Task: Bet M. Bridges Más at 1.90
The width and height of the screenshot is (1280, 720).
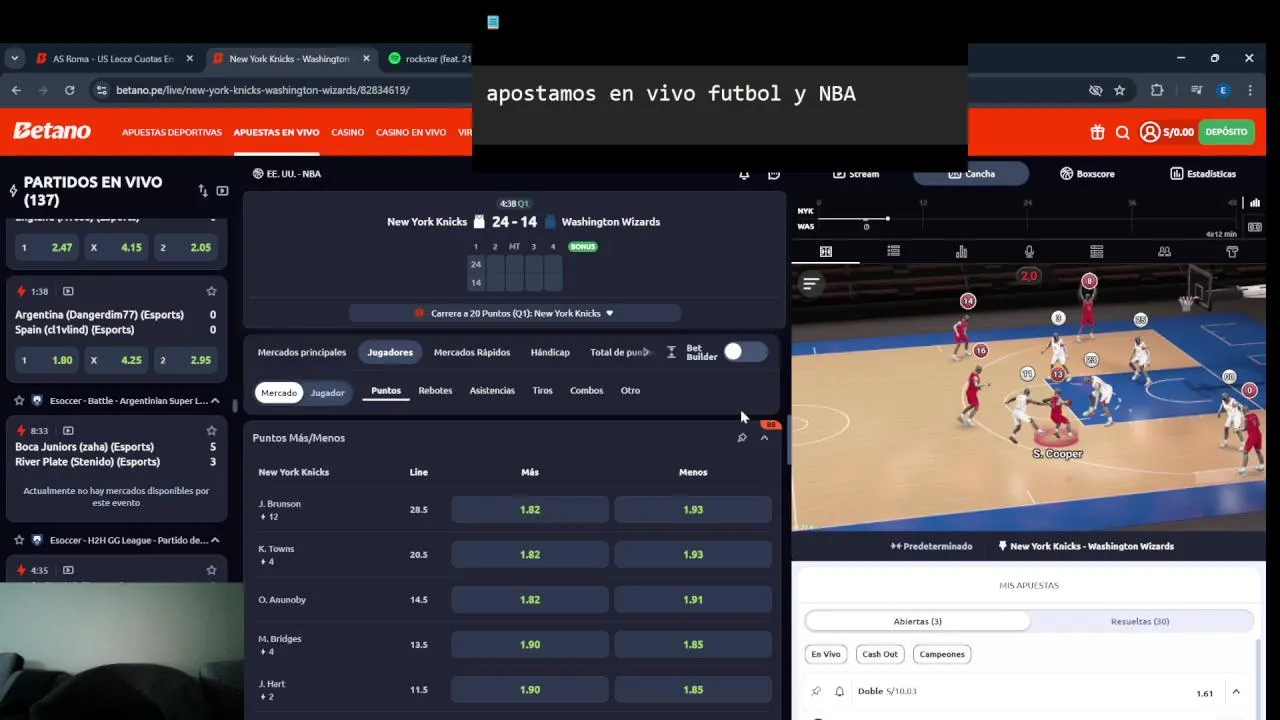Action: [x=530, y=644]
